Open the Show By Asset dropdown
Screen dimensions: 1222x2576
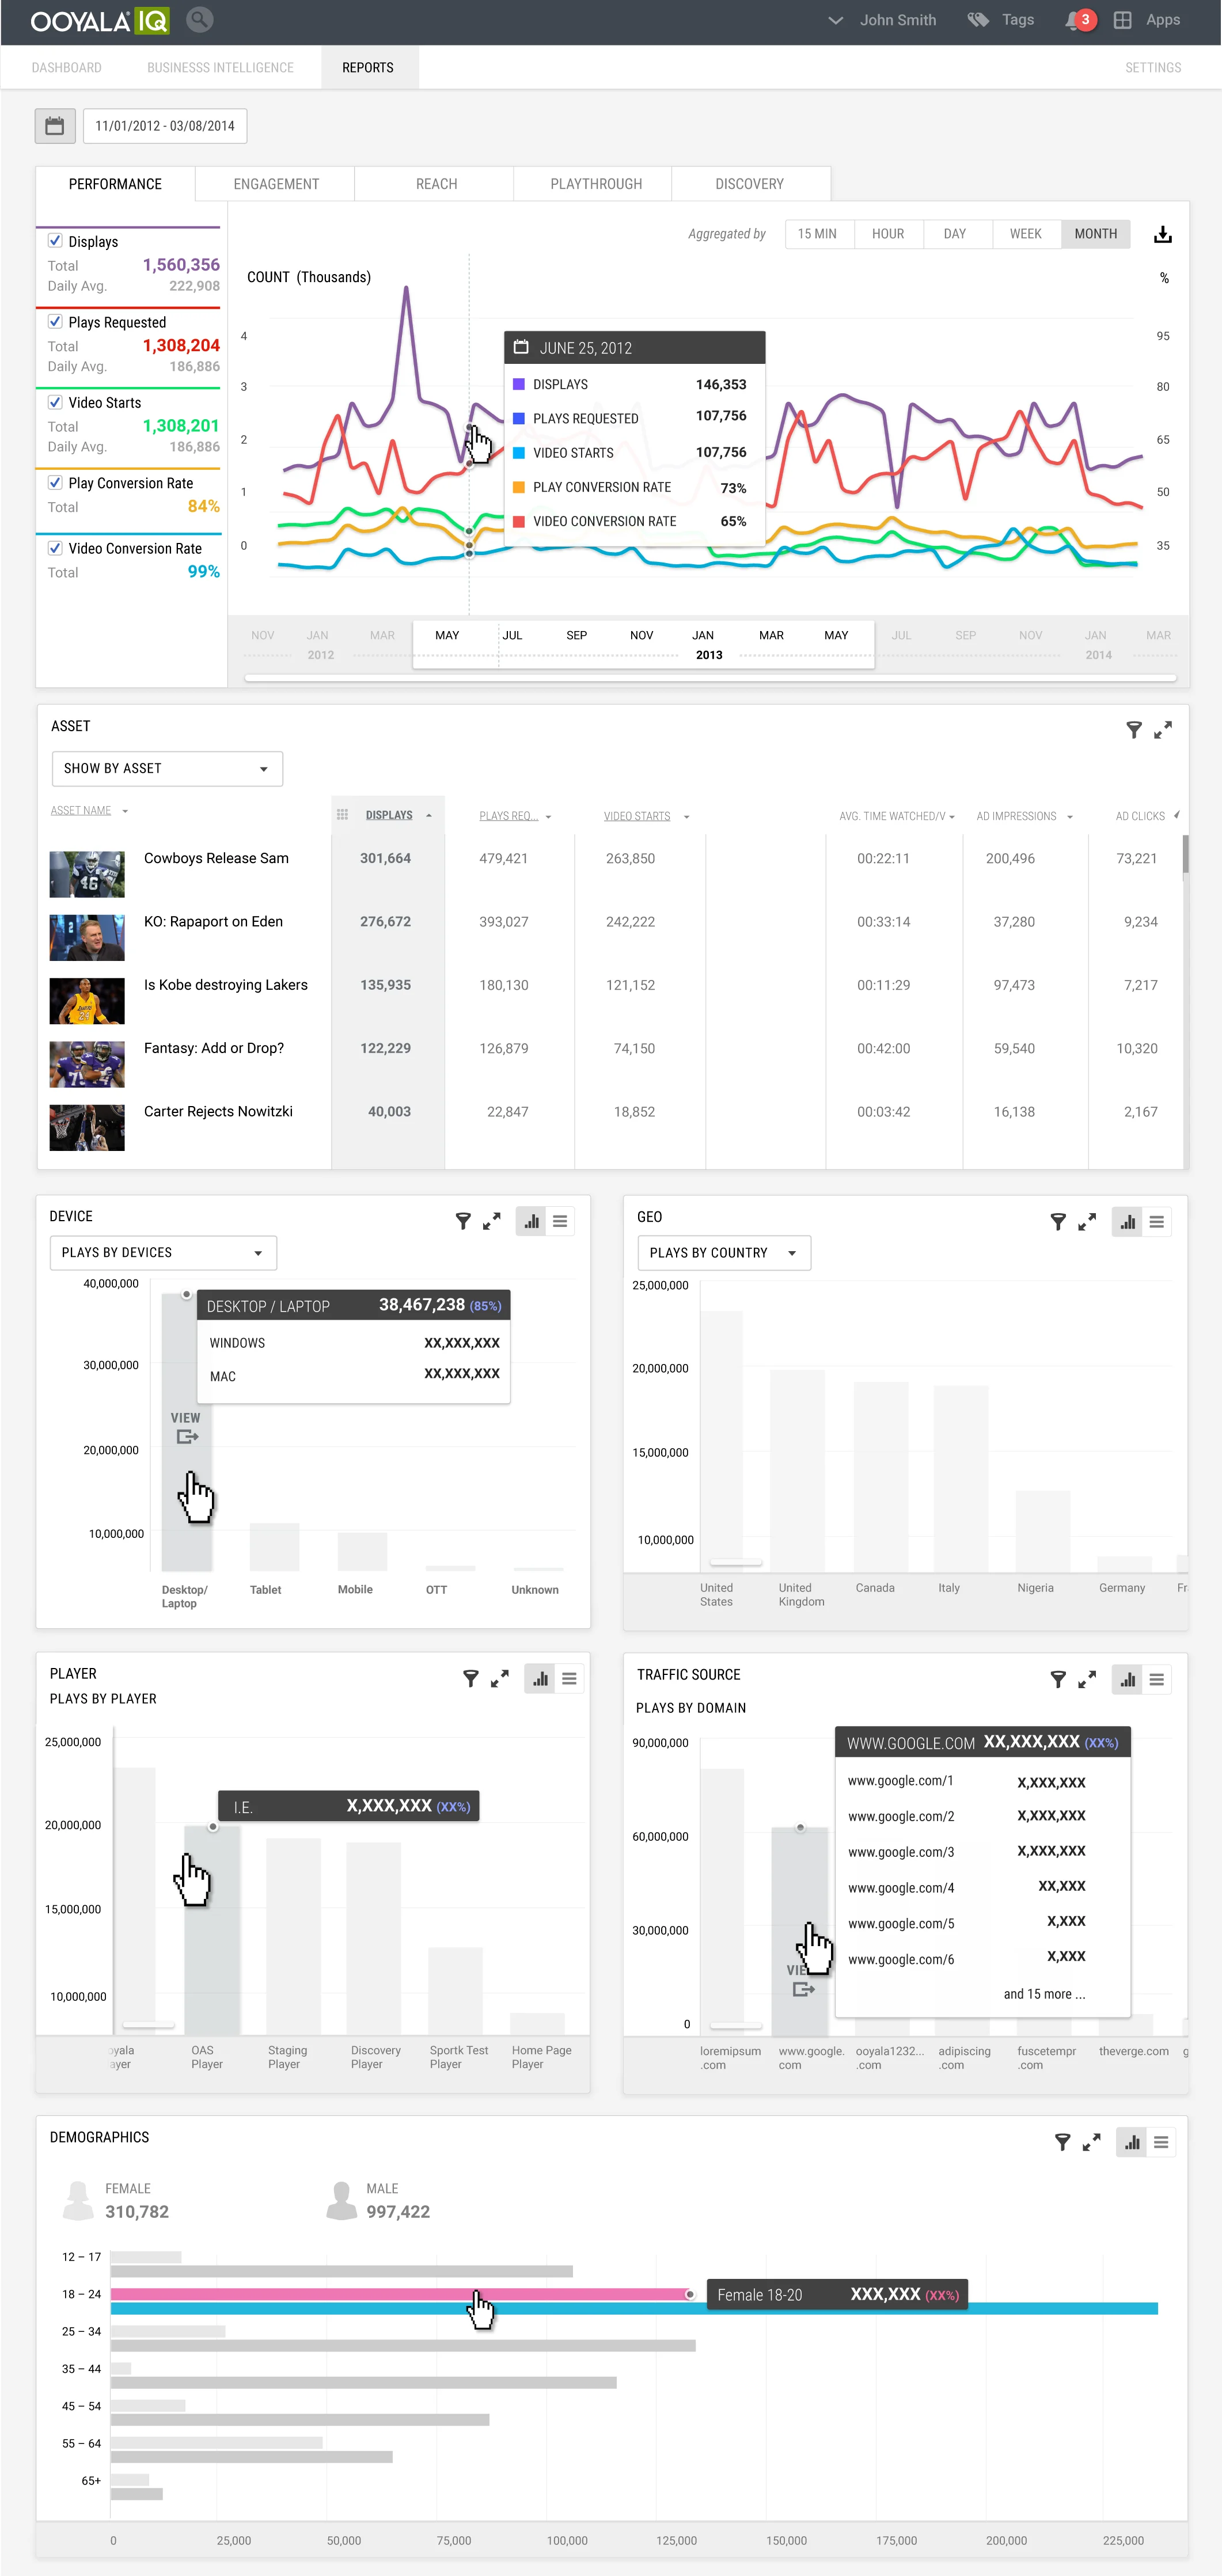click(167, 768)
